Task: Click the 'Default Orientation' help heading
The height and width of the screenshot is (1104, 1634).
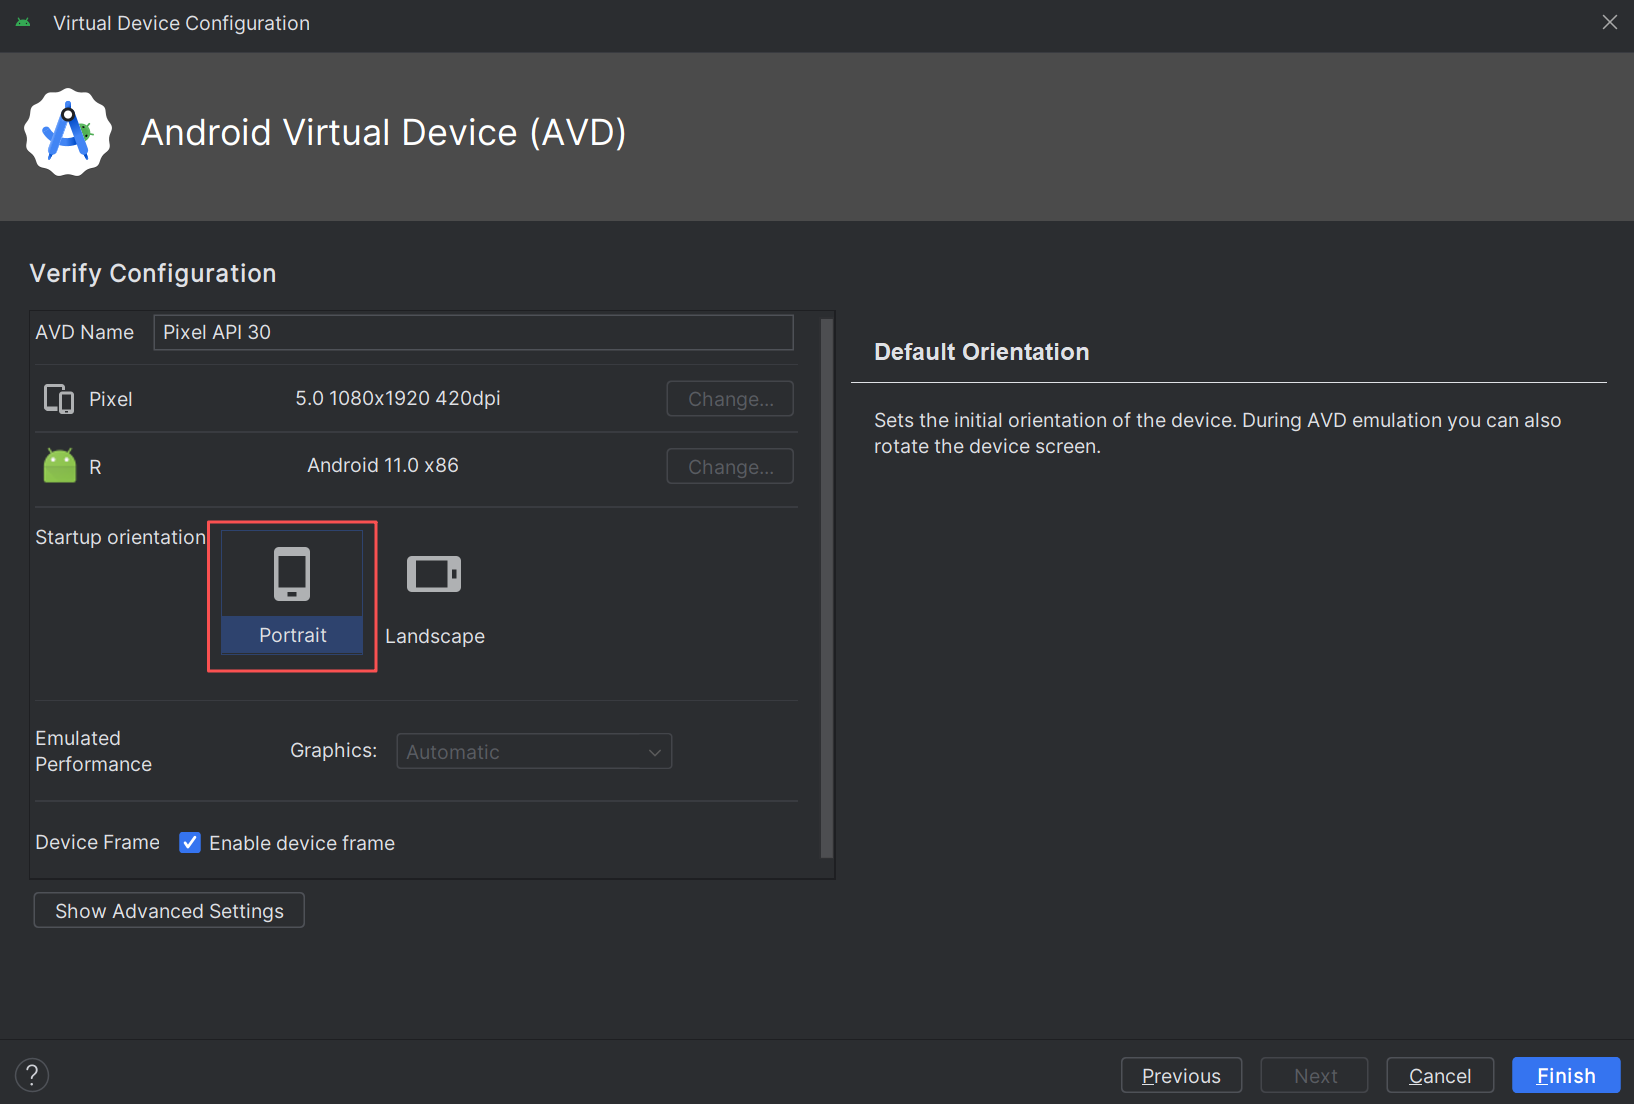Action: click(982, 352)
